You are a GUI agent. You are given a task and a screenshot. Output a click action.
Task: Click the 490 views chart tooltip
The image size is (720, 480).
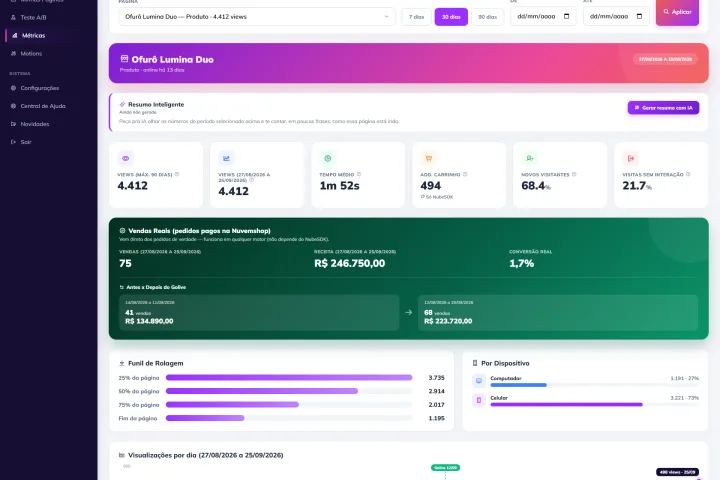pos(677,472)
